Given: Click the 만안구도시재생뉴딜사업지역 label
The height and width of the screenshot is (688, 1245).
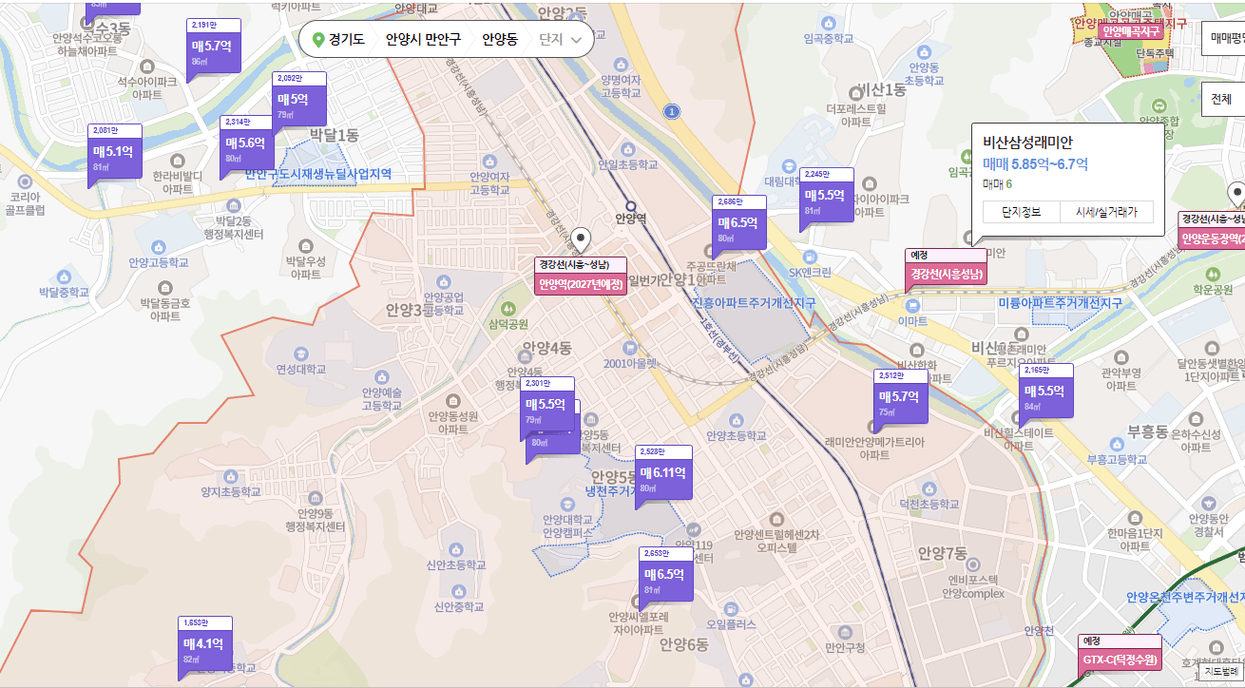Looking at the screenshot, I should (x=318, y=174).
